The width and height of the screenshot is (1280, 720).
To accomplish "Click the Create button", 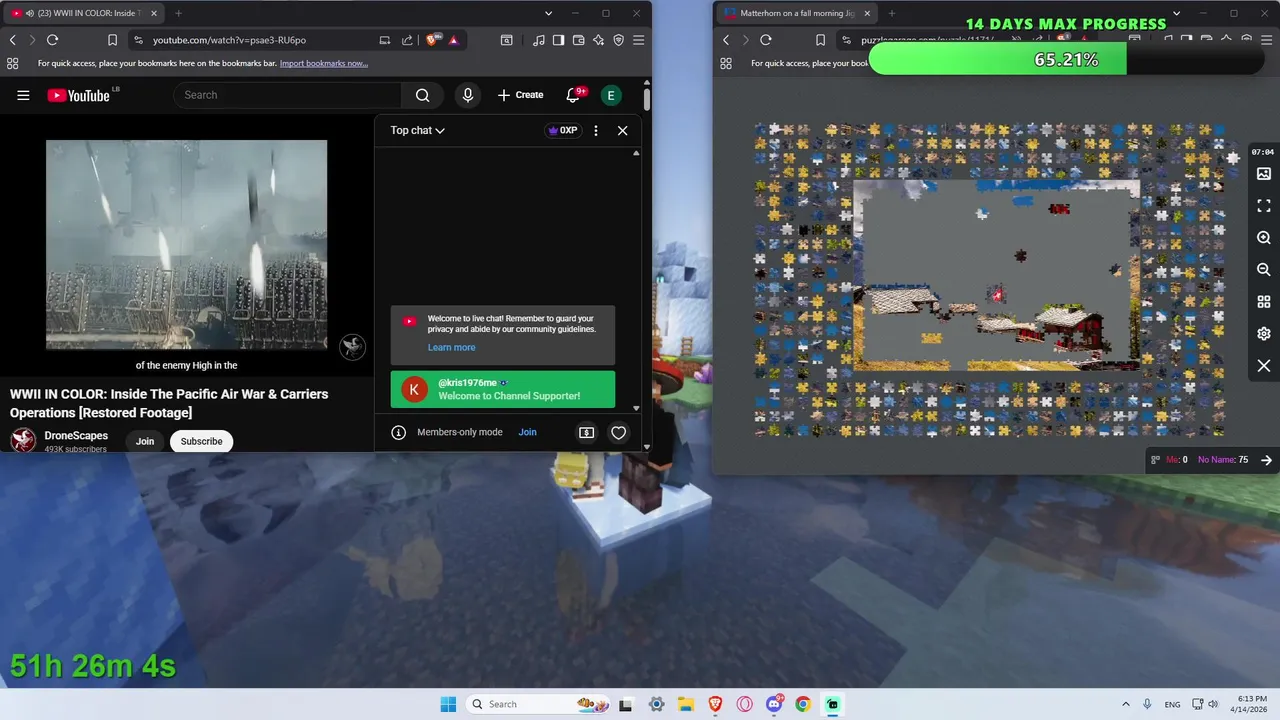I will point(520,95).
